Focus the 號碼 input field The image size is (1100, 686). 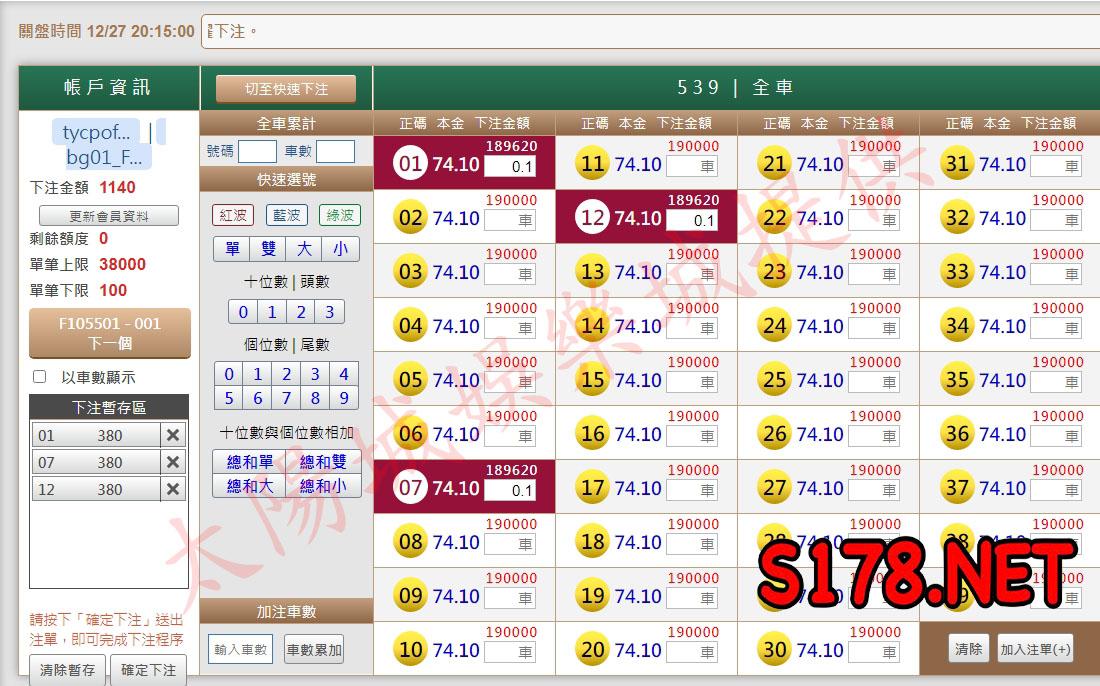257,151
